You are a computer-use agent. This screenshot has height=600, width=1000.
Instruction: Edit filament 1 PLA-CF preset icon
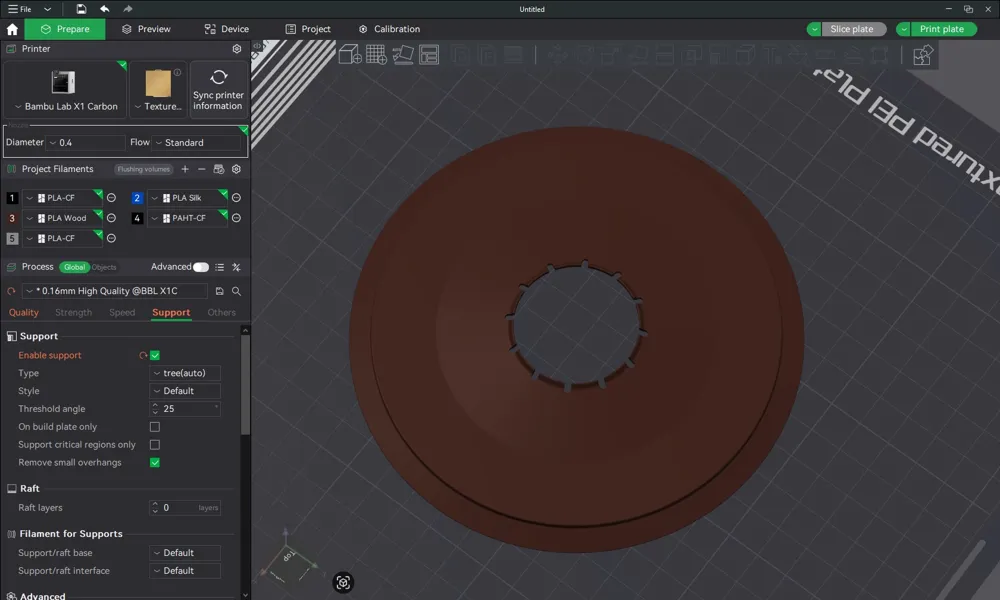(x=111, y=198)
